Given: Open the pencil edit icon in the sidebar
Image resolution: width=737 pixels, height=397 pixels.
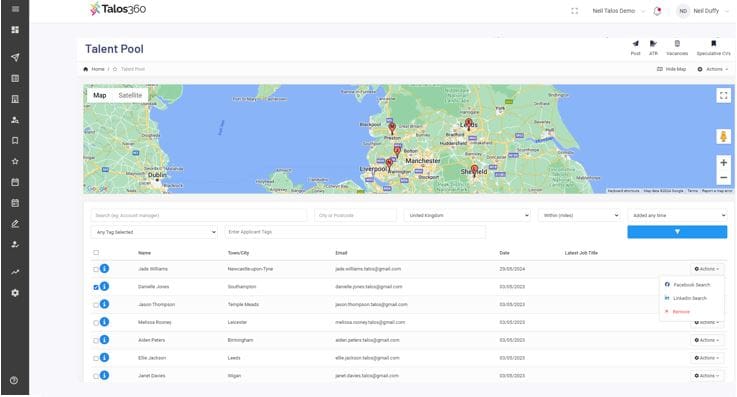Looking at the screenshot, I should click(15, 224).
